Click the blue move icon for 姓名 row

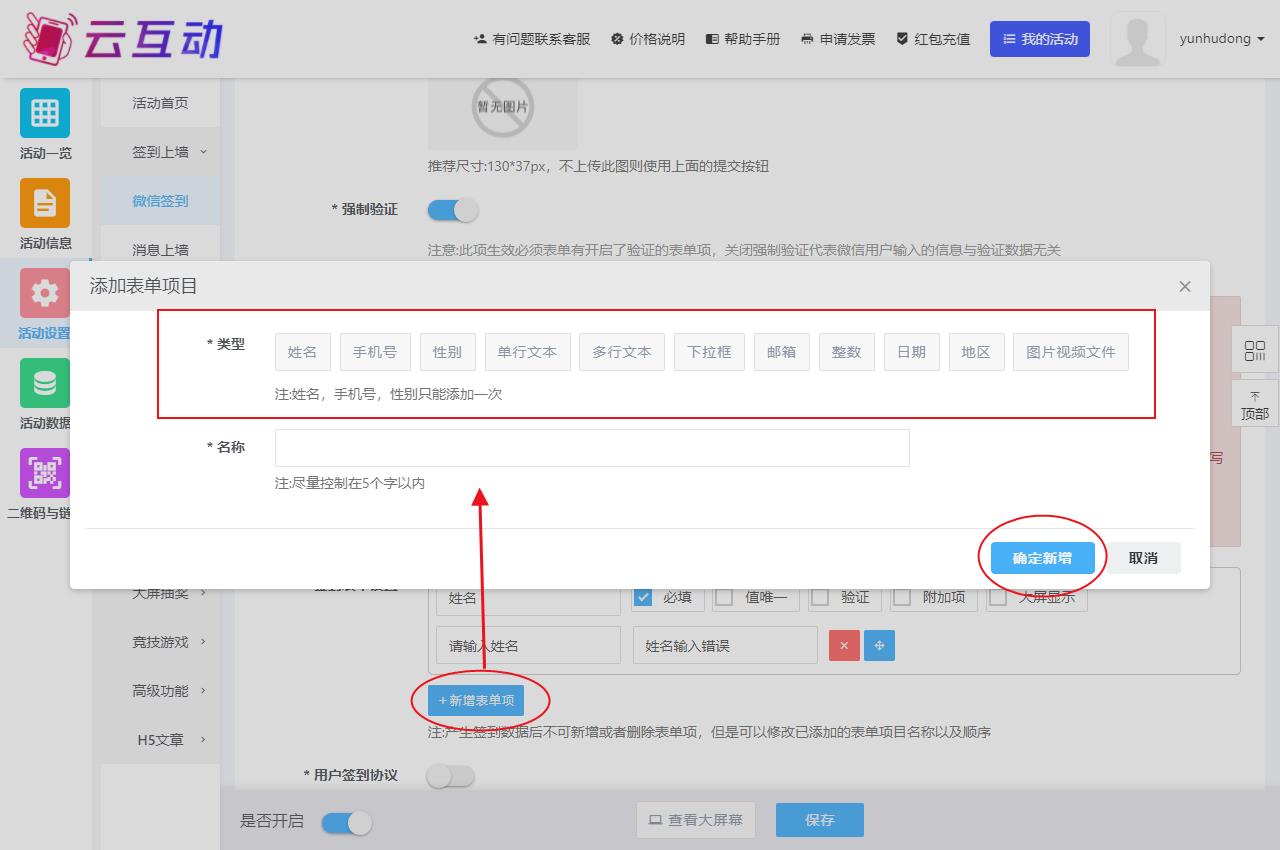pos(880,646)
